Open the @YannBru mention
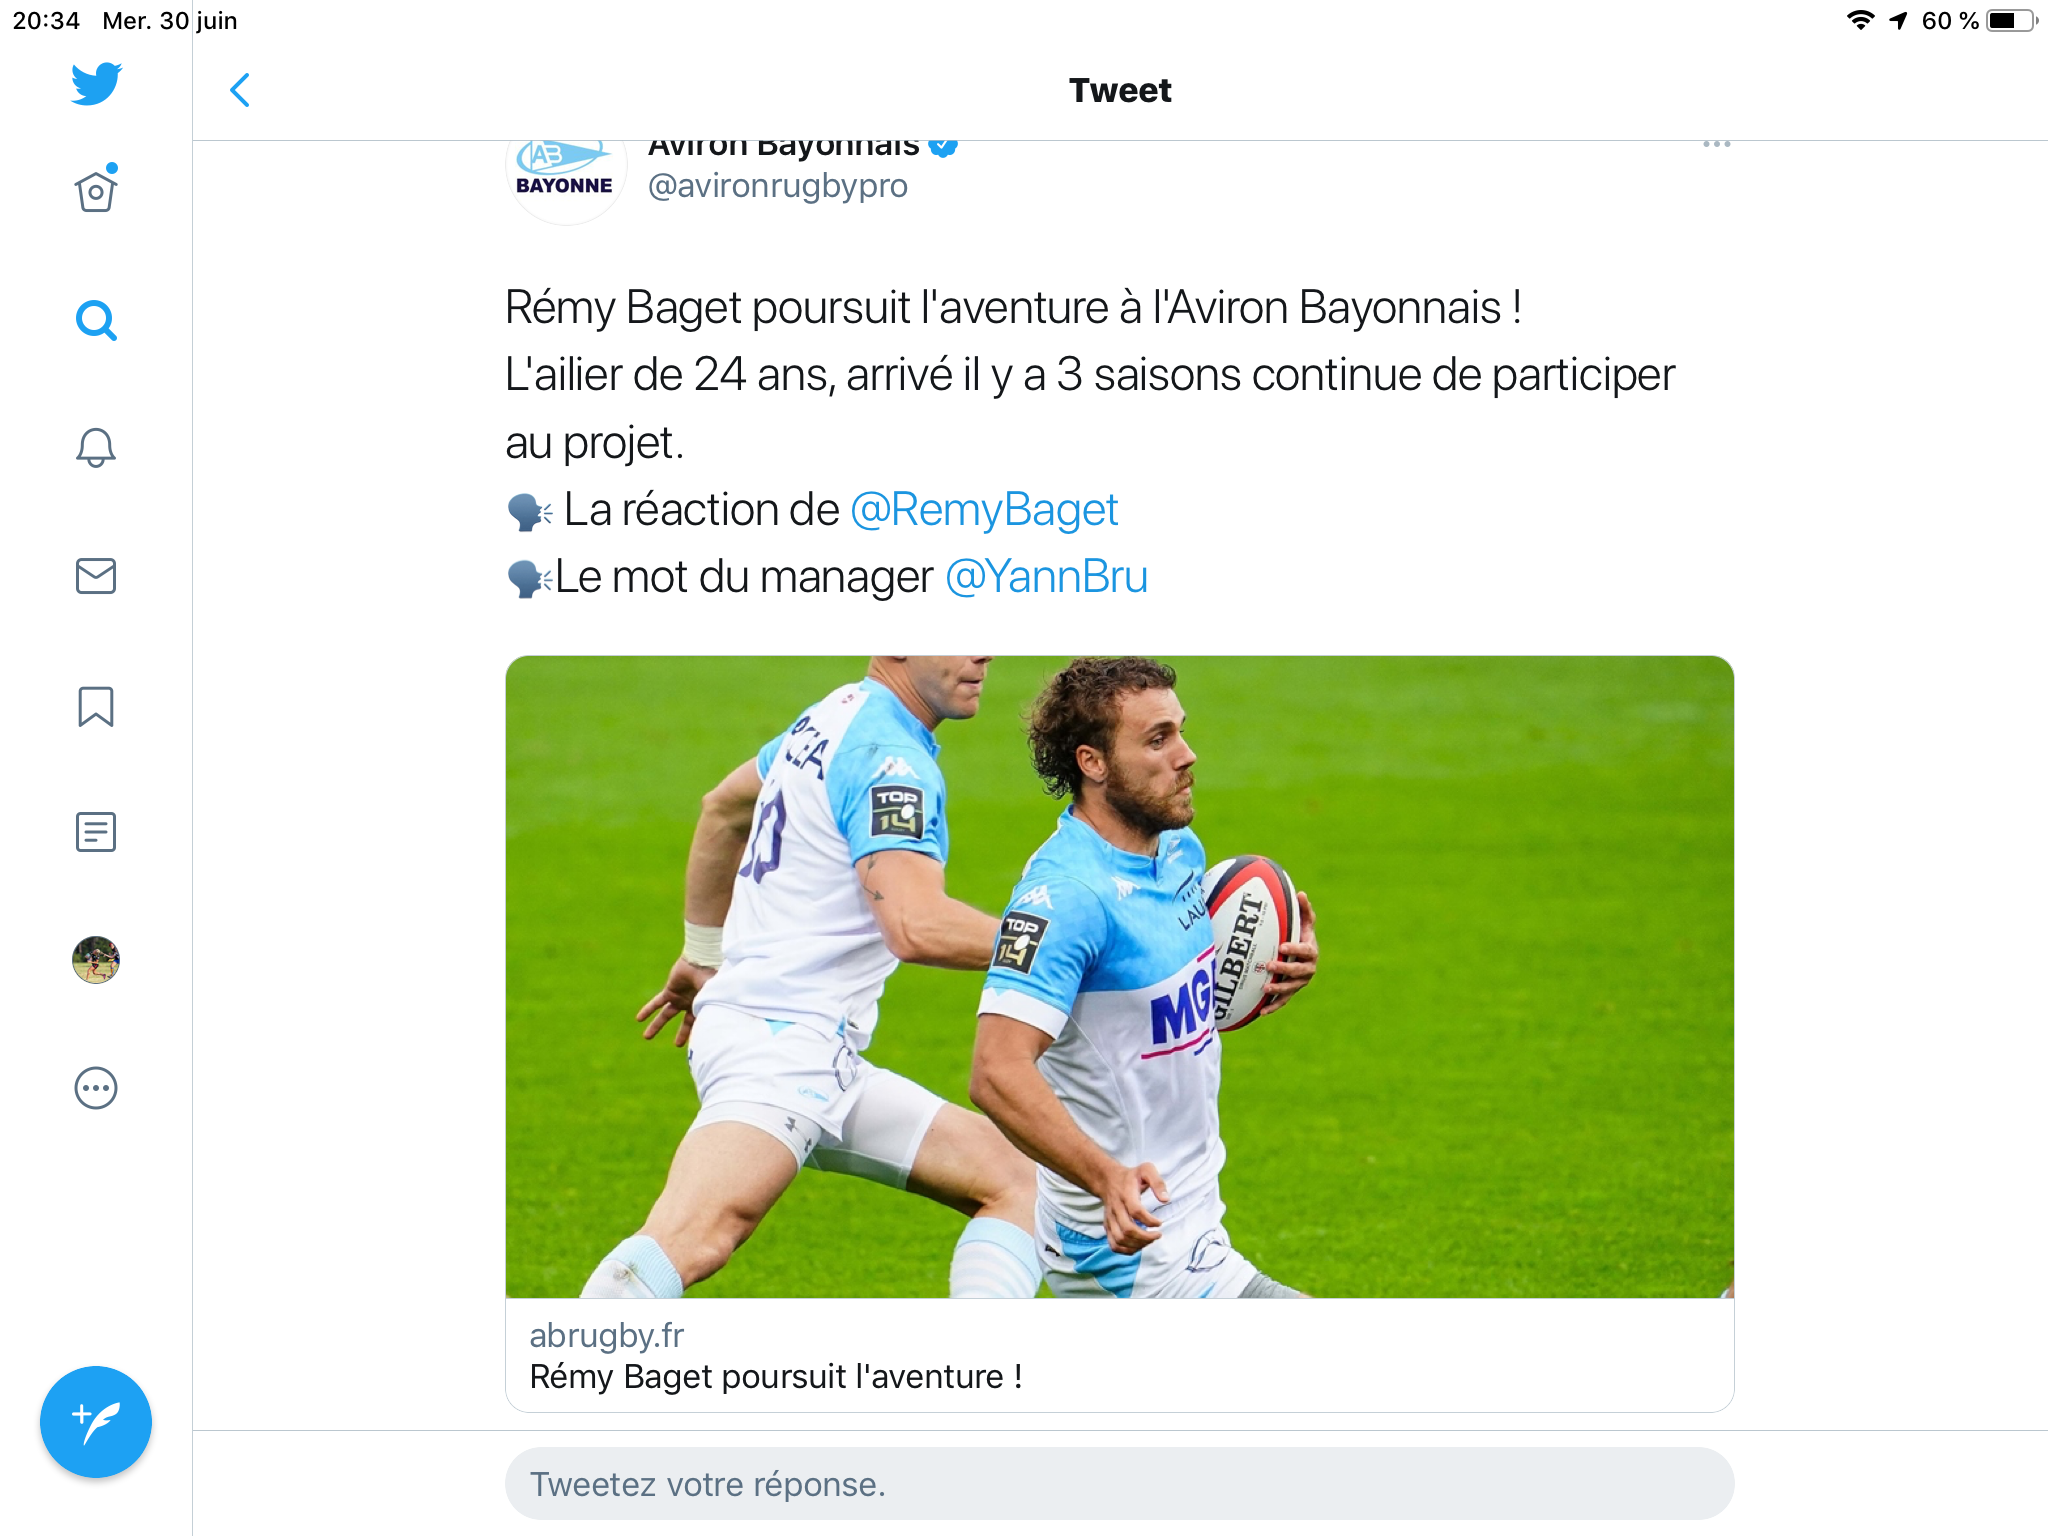 1046,577
